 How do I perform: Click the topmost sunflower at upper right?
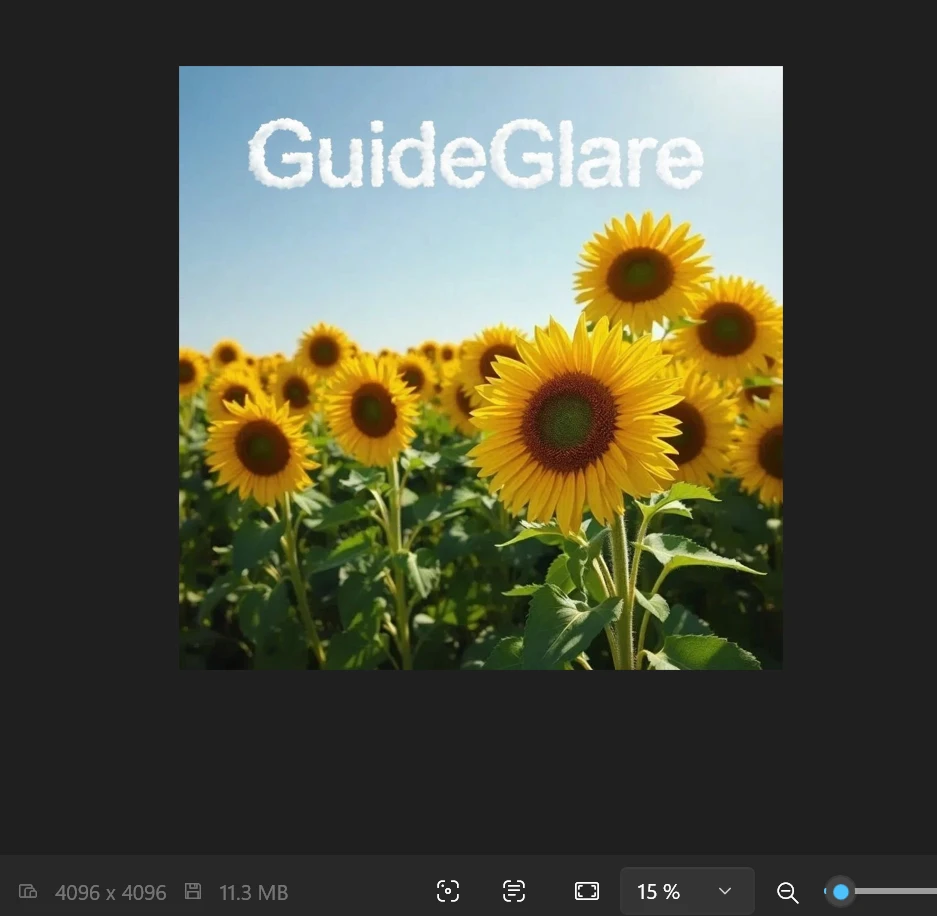(x=640, y=273)
